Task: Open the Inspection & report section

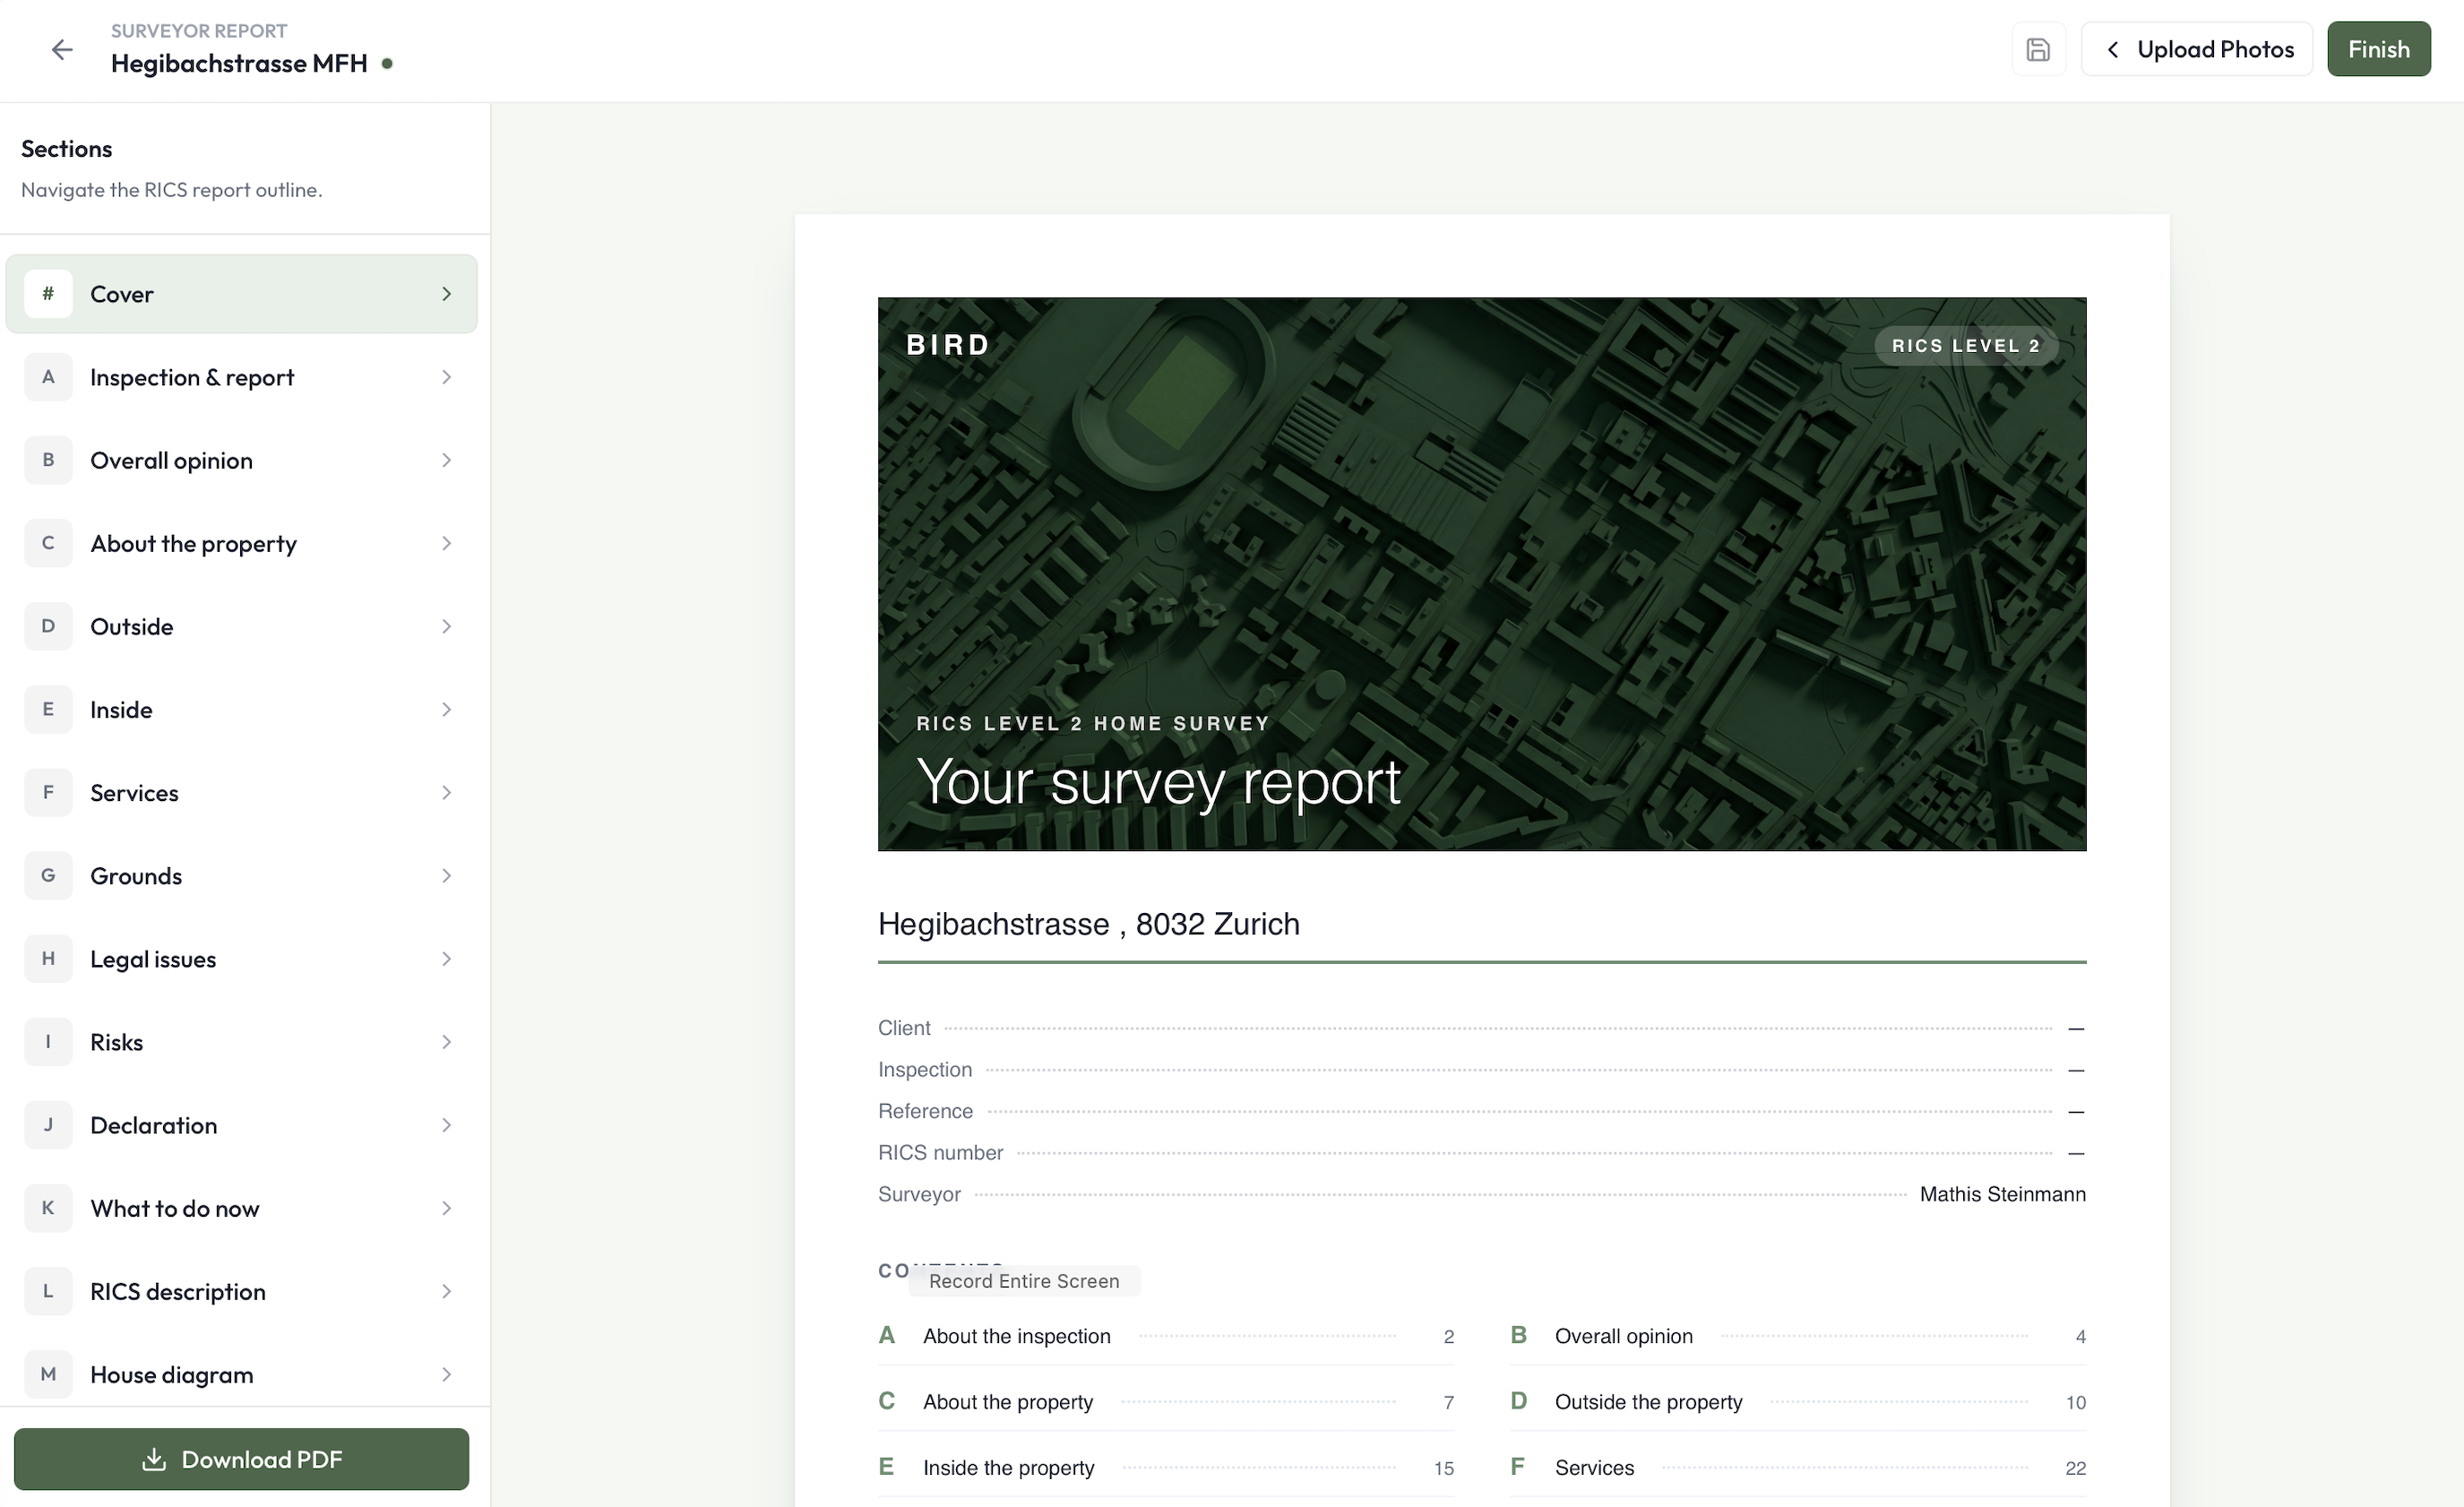Action: [x=241, y=377]
